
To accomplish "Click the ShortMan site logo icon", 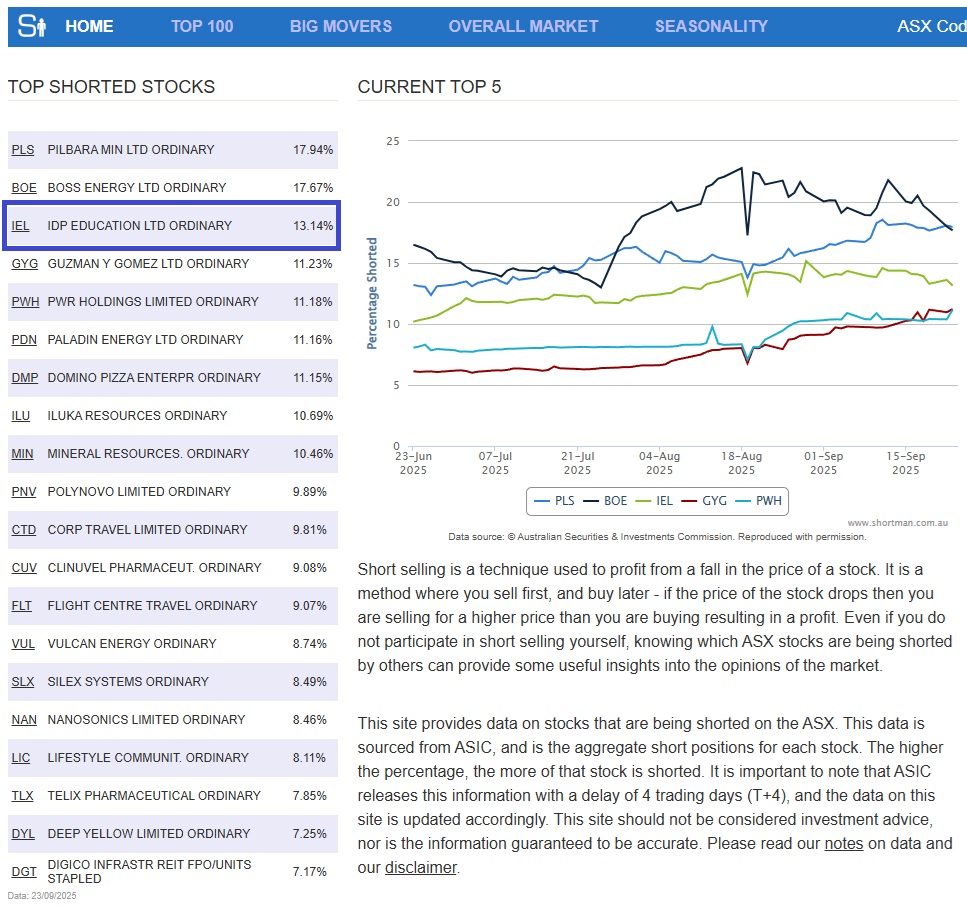I will point(33,26).
